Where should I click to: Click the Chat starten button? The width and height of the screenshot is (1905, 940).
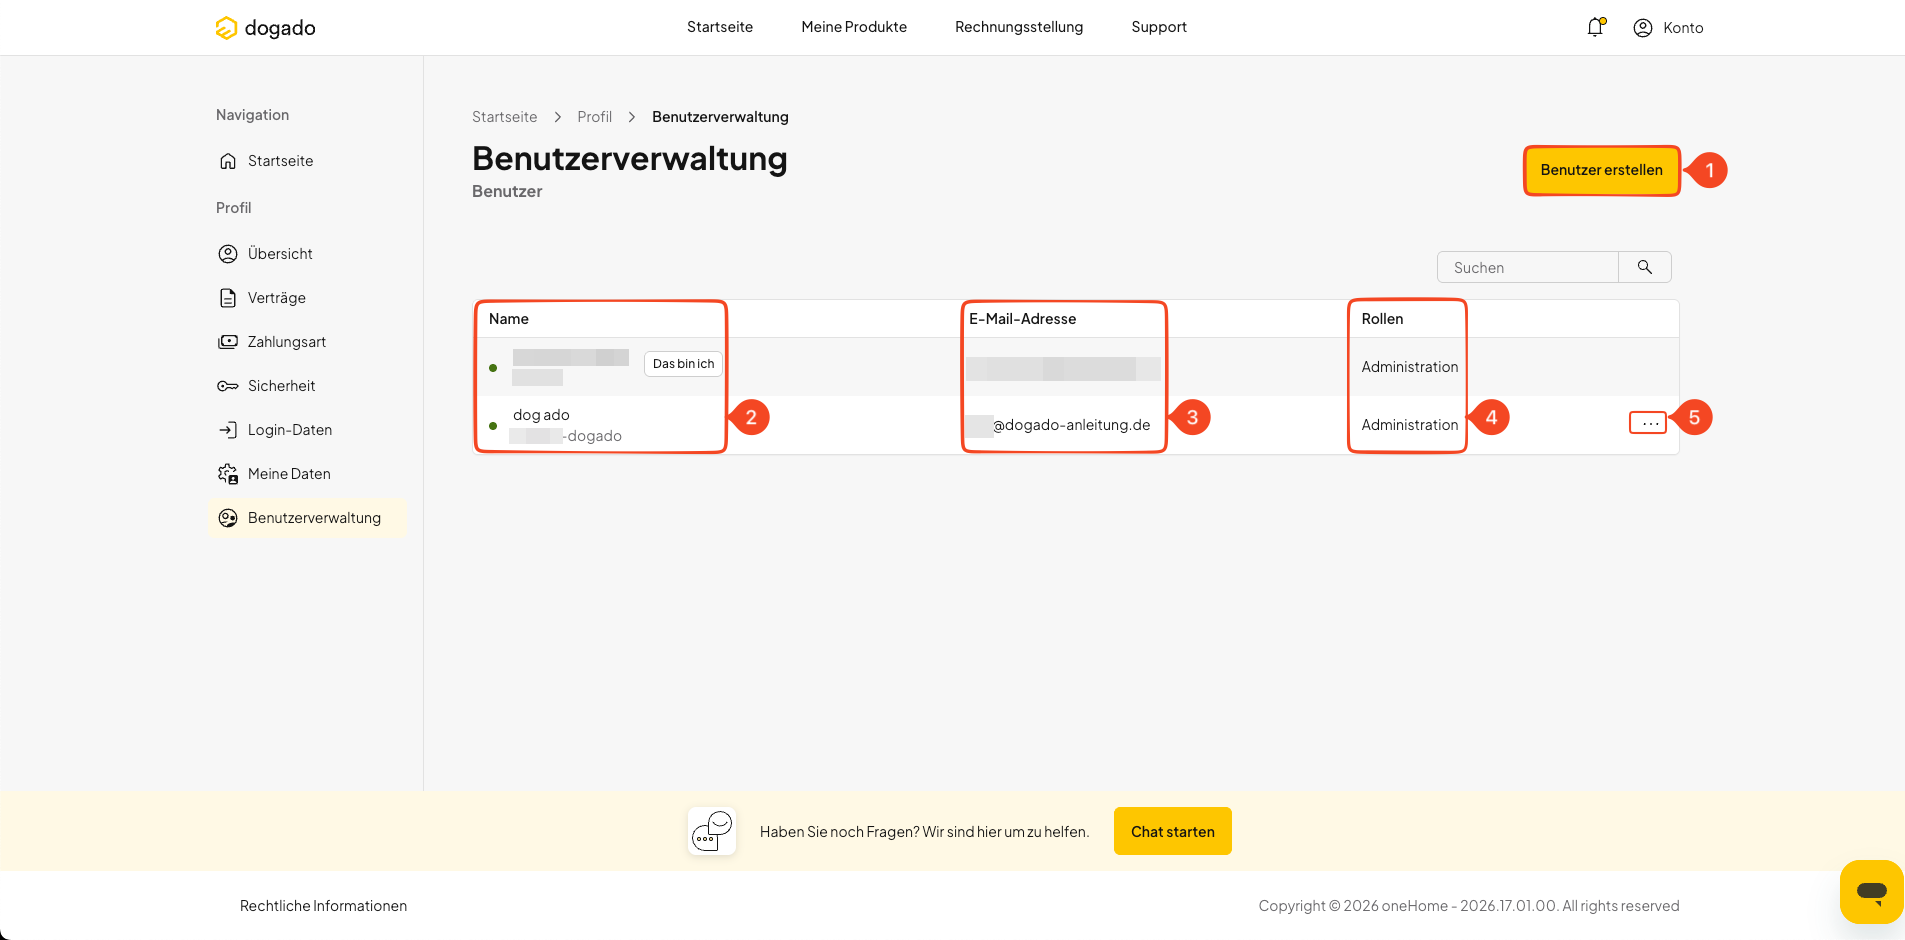tap(1172, 831)
